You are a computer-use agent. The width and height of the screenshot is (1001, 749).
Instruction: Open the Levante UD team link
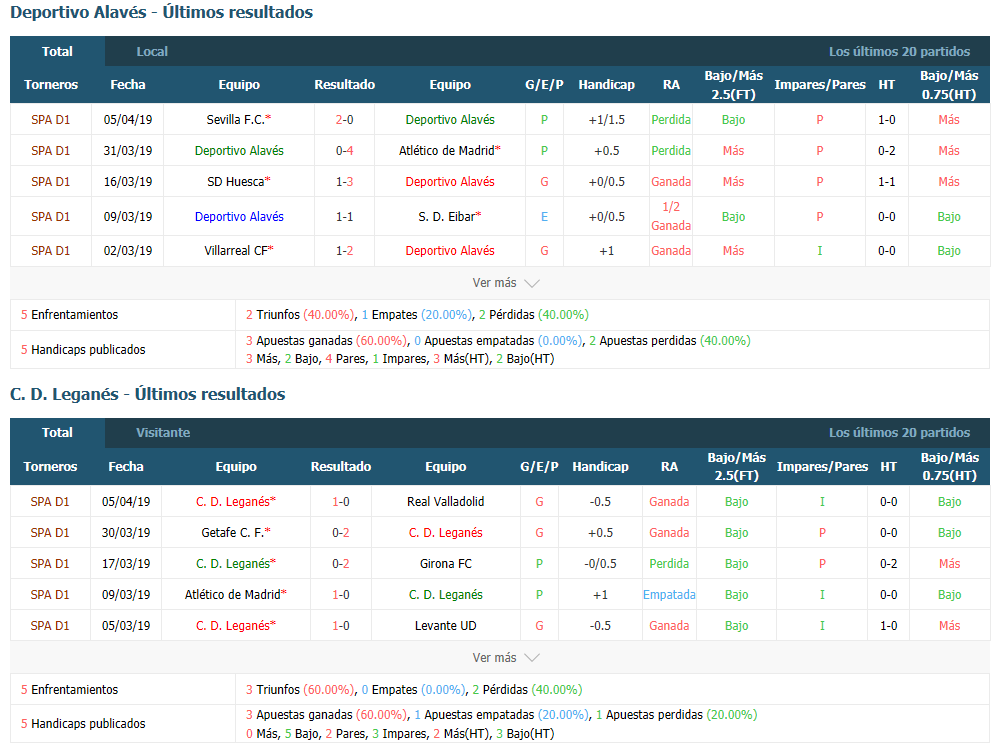coord(446,626)
